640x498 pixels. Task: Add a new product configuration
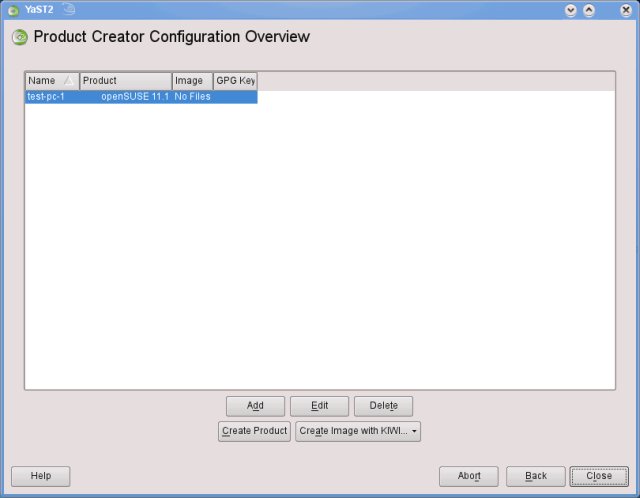coord(256,406)
